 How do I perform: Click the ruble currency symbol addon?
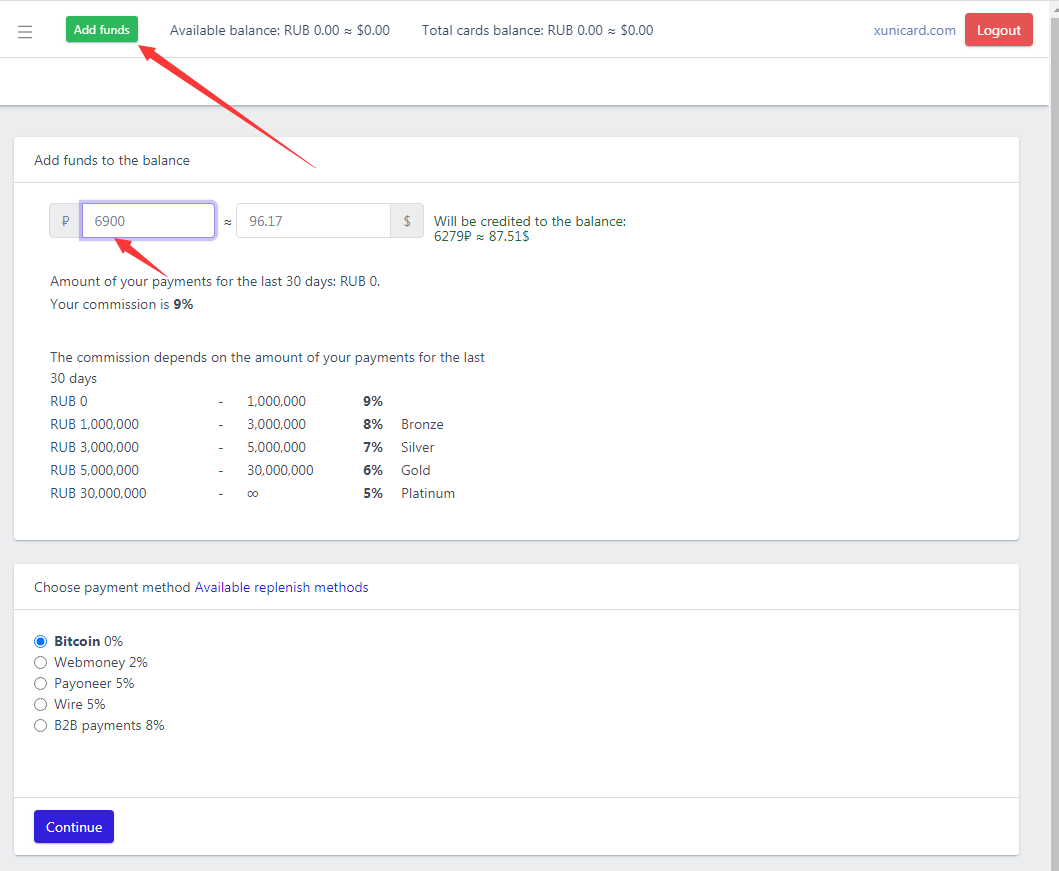pyautogui.click(x=65, y=221)
